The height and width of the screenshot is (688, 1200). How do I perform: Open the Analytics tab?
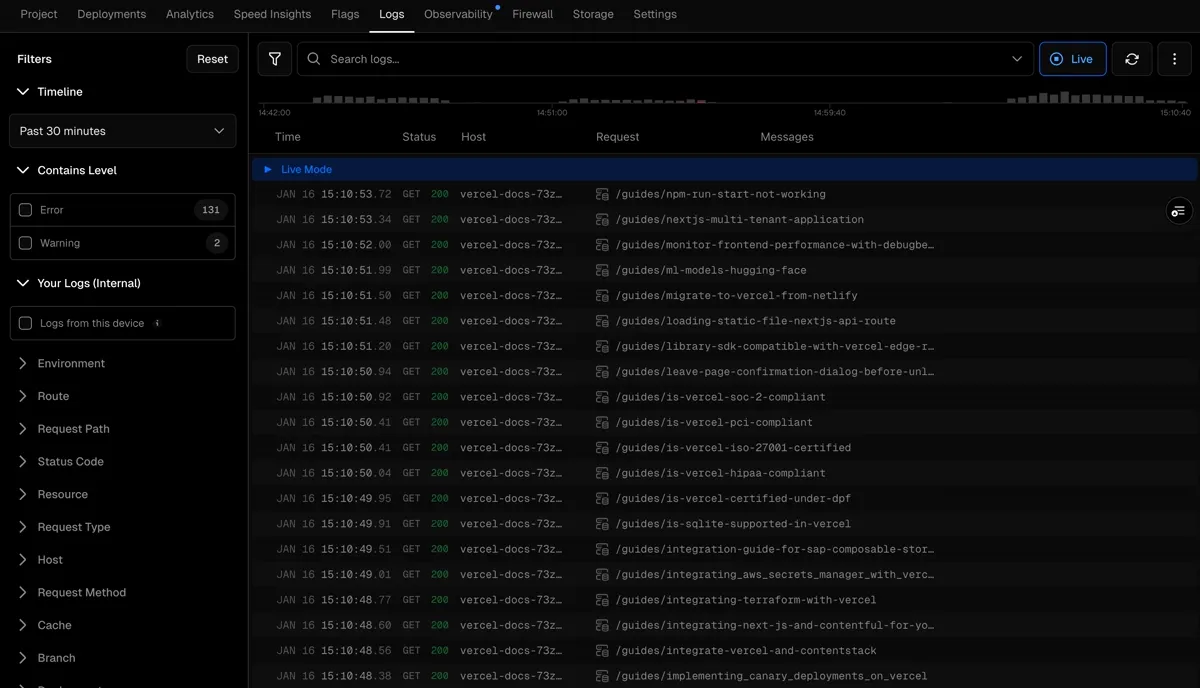[x=190, y=14]
